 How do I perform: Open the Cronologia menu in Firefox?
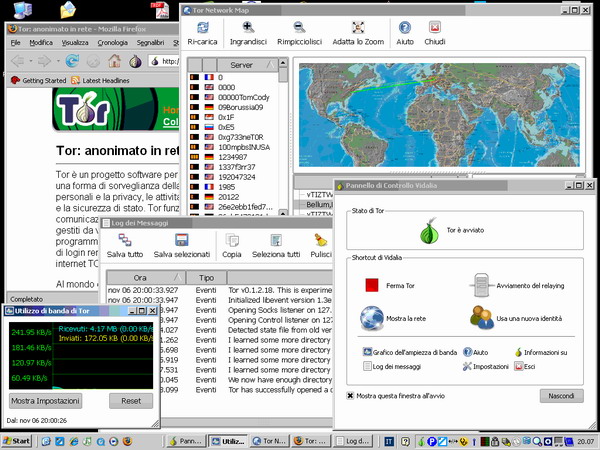(111, 43)
